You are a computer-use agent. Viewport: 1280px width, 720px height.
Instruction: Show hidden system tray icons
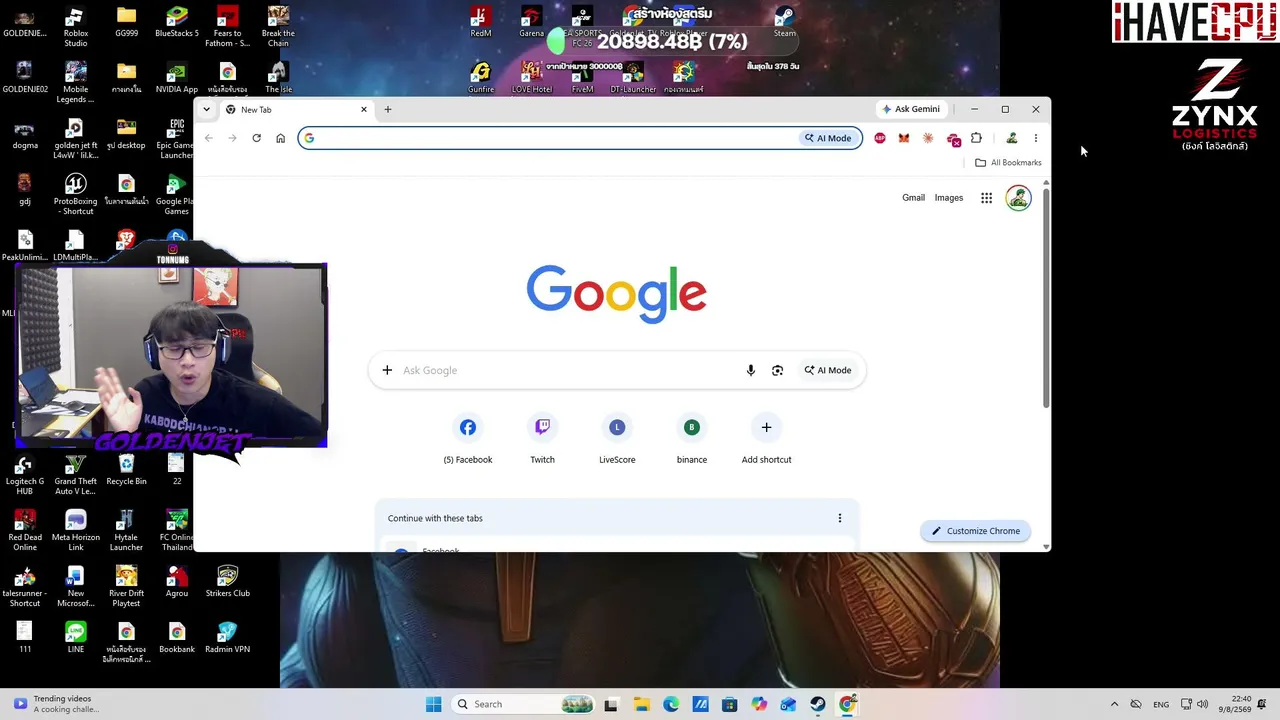[1114, 704]
